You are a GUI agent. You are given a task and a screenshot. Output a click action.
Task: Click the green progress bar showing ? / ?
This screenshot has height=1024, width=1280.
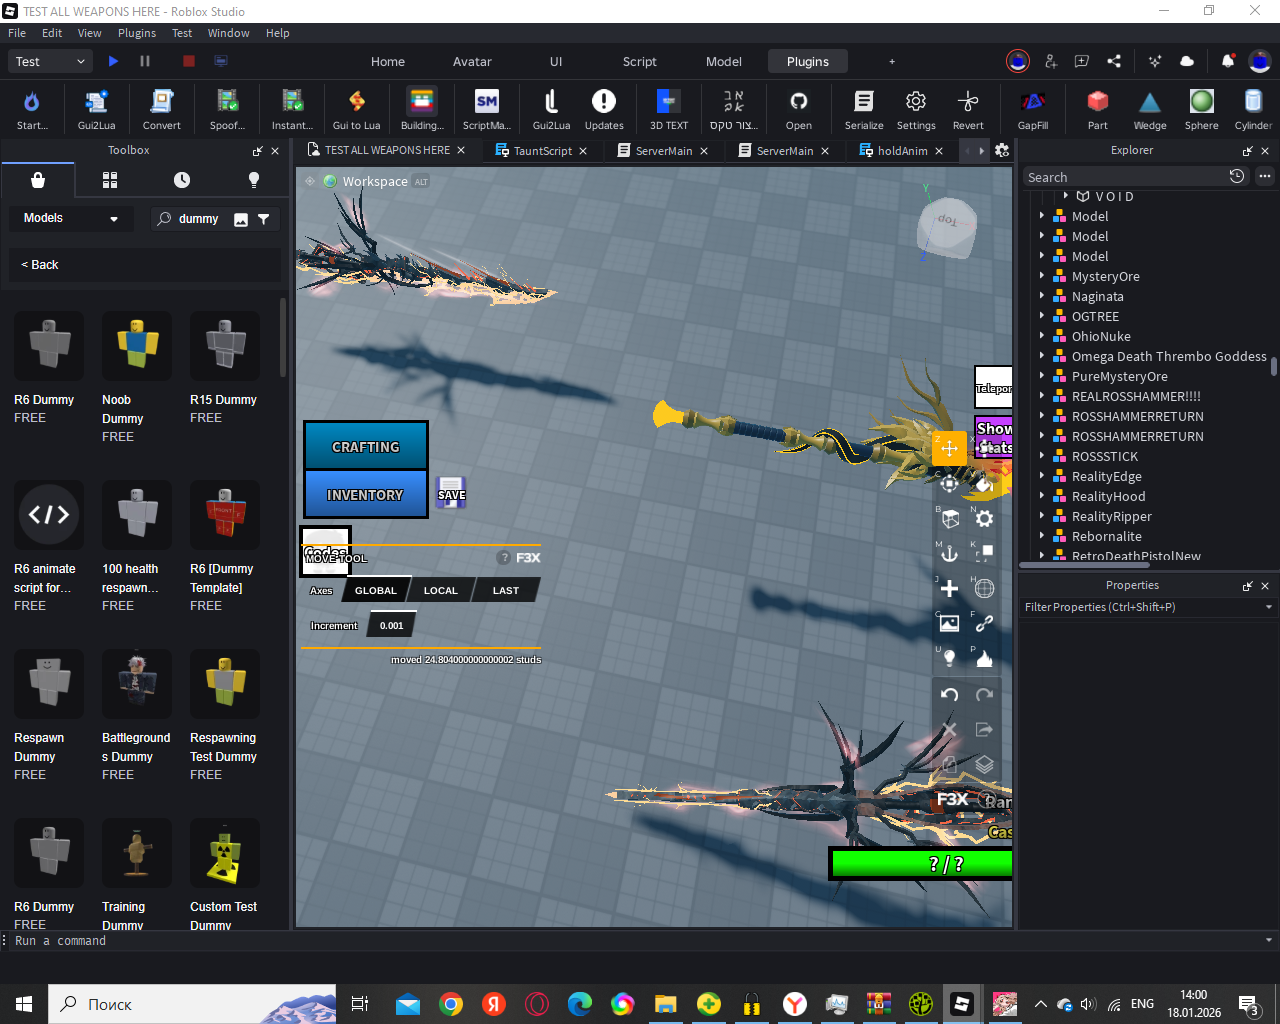point(921,864)
